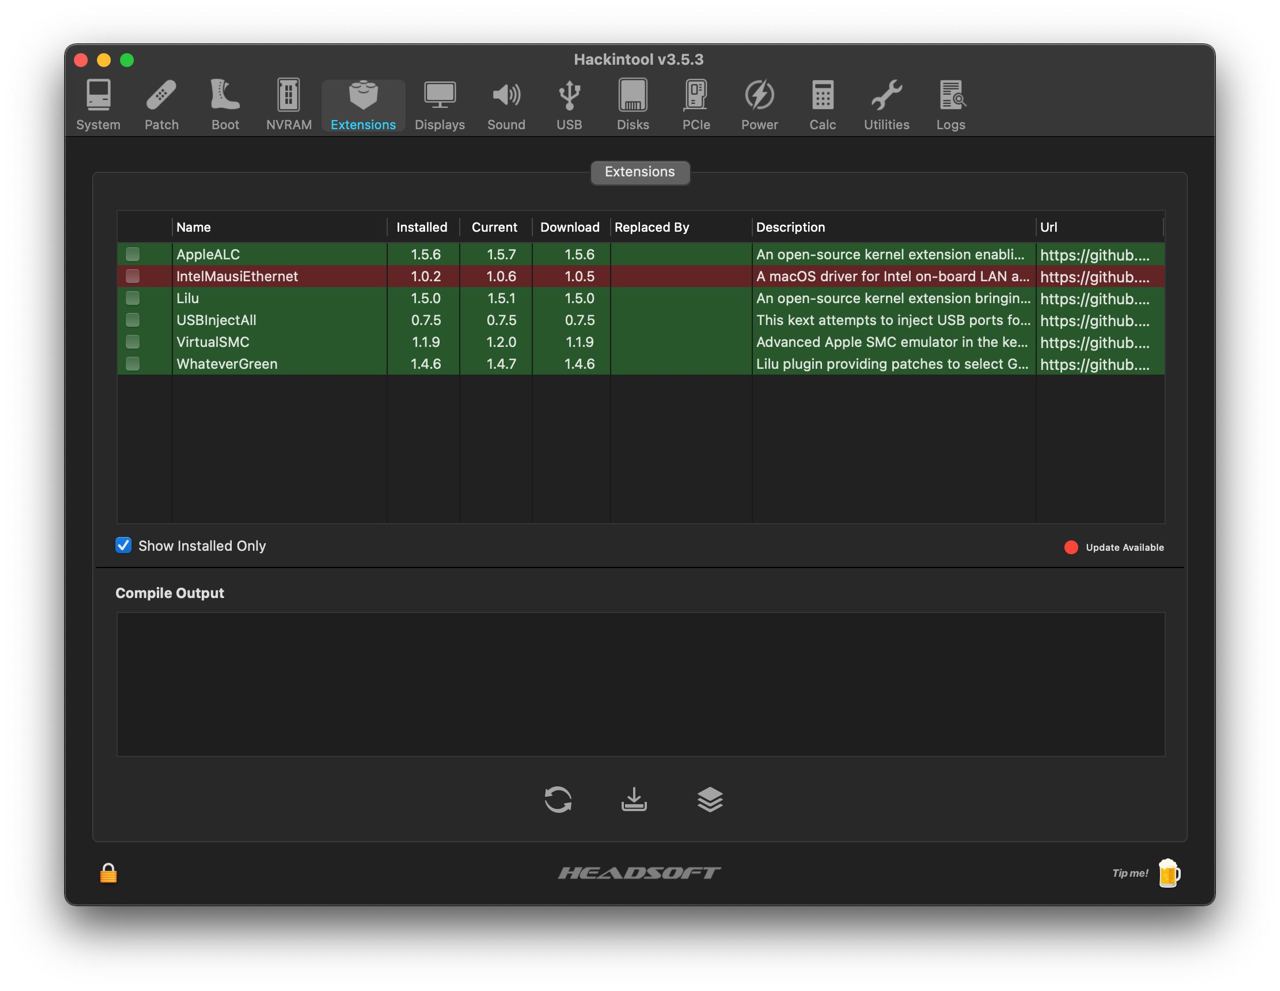Open the Logs toolbar section
Screen dimensions: 1280x991
(x=951, y=105)
